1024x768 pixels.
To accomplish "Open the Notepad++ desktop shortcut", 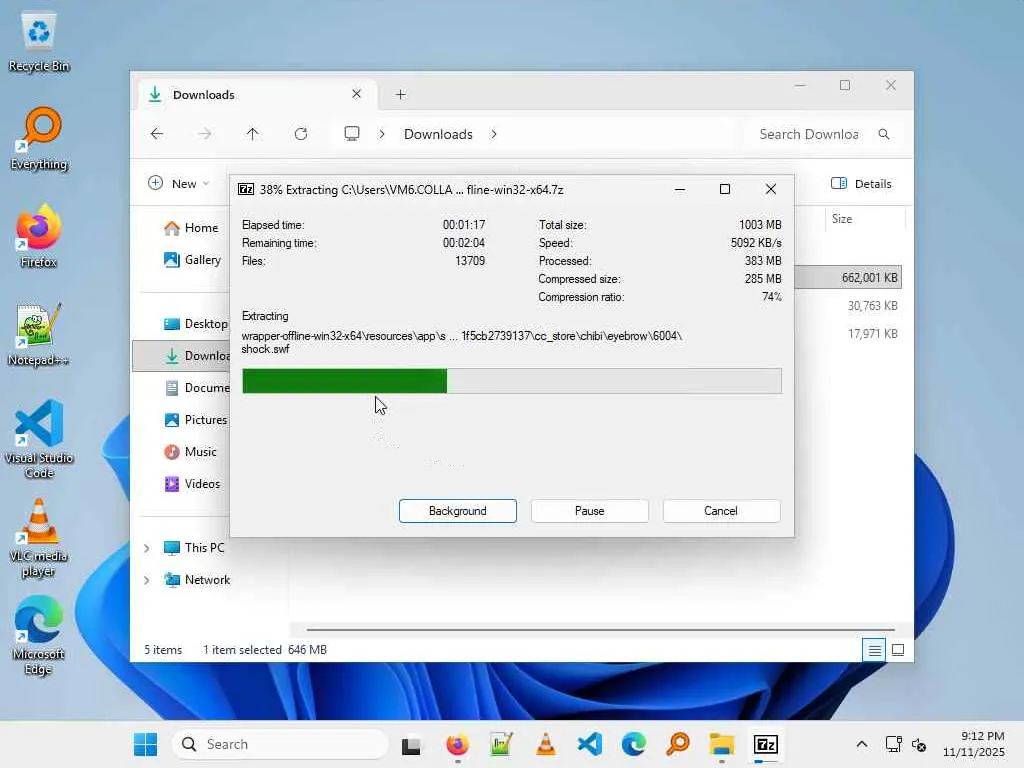I will point(39,334).
